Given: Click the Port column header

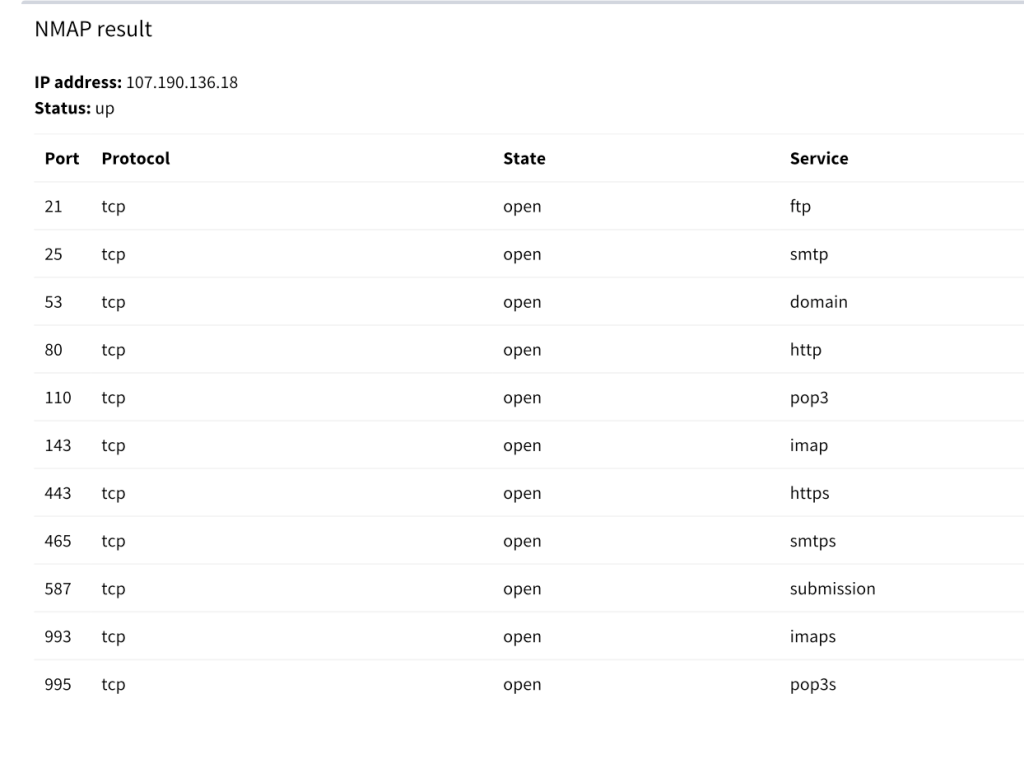Looking at the screenshot, I should click(62, 158).
